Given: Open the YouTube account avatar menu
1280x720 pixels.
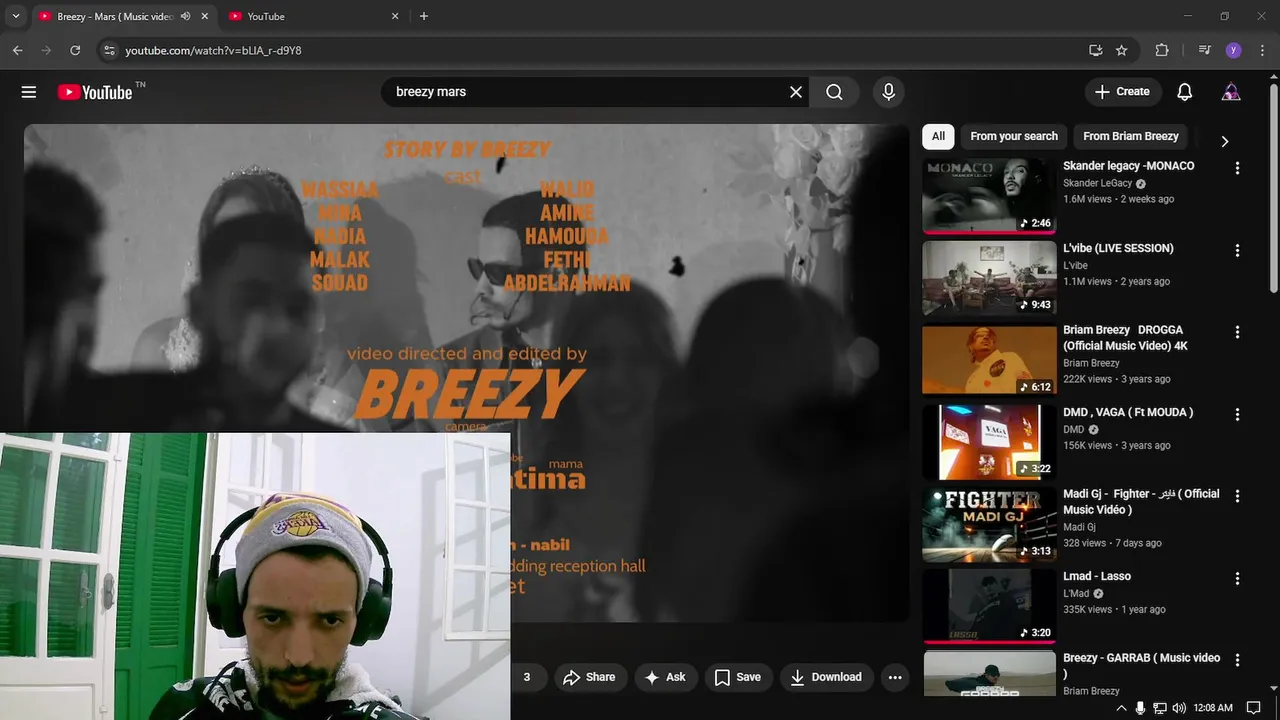Looking at the screenshot, I should pos(1231,92).
